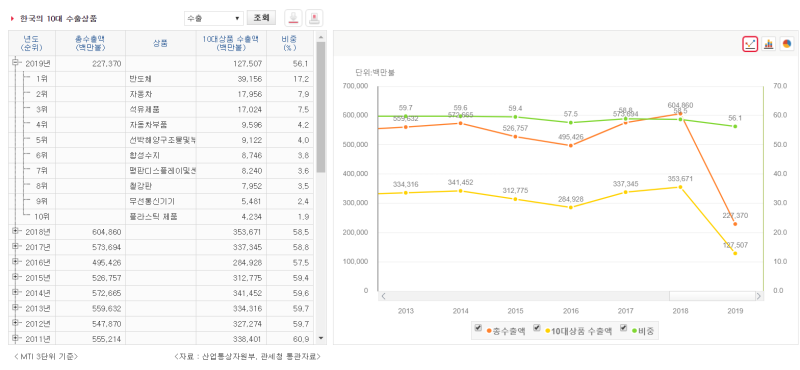
Task: Expand the 2013년 row
Action: point(15,308)
